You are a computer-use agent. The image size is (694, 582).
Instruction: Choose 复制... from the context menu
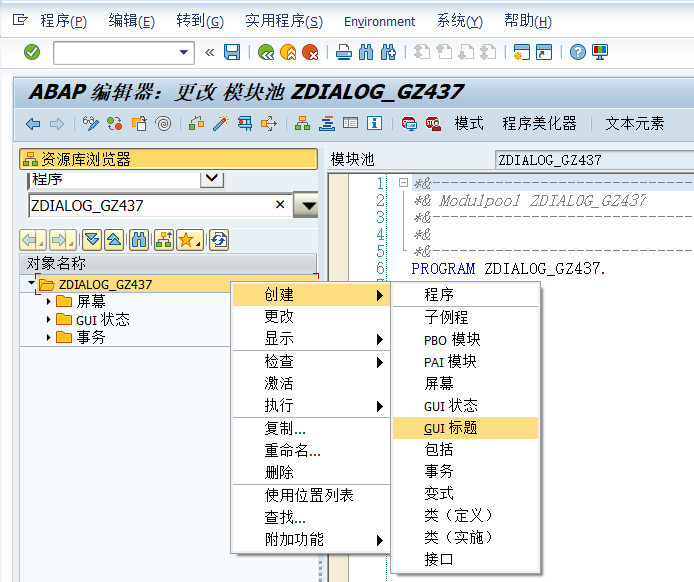pyautogui.click(x=311, y=428)
